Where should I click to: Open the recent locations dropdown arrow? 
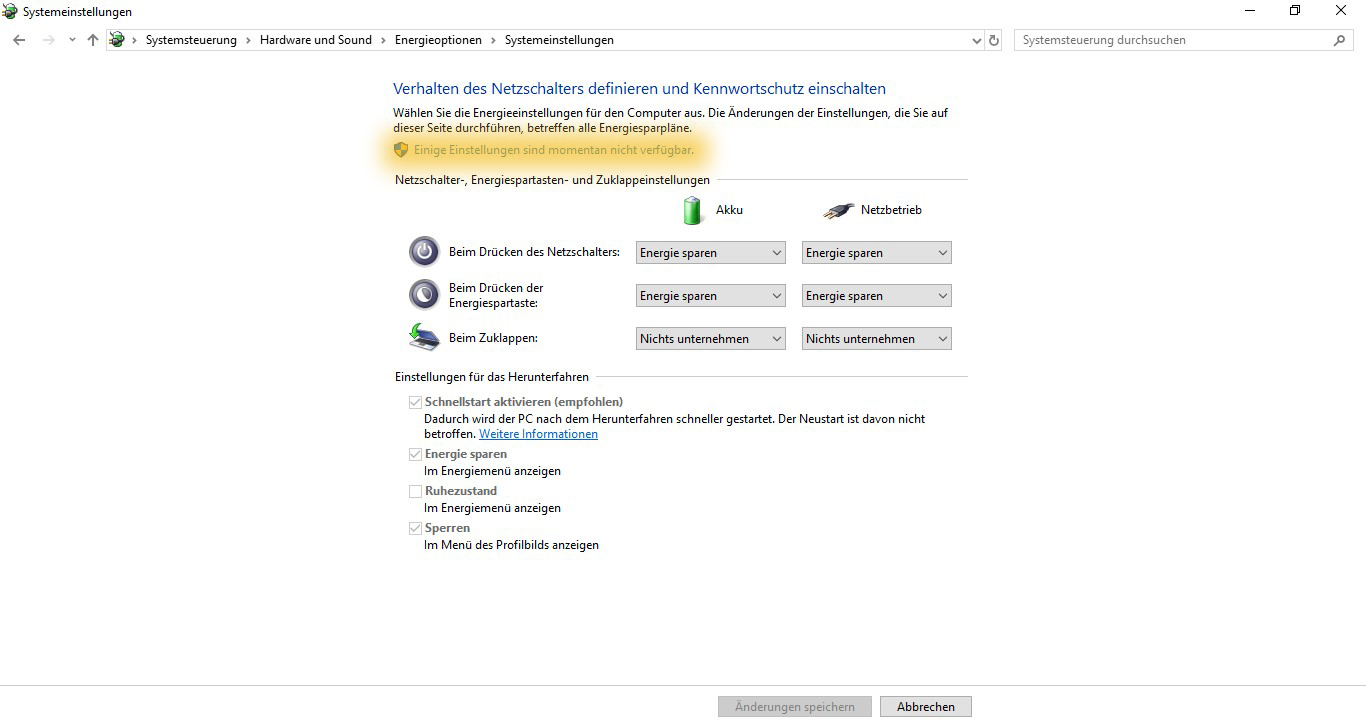pyautogui.click(x=71, y=40)
